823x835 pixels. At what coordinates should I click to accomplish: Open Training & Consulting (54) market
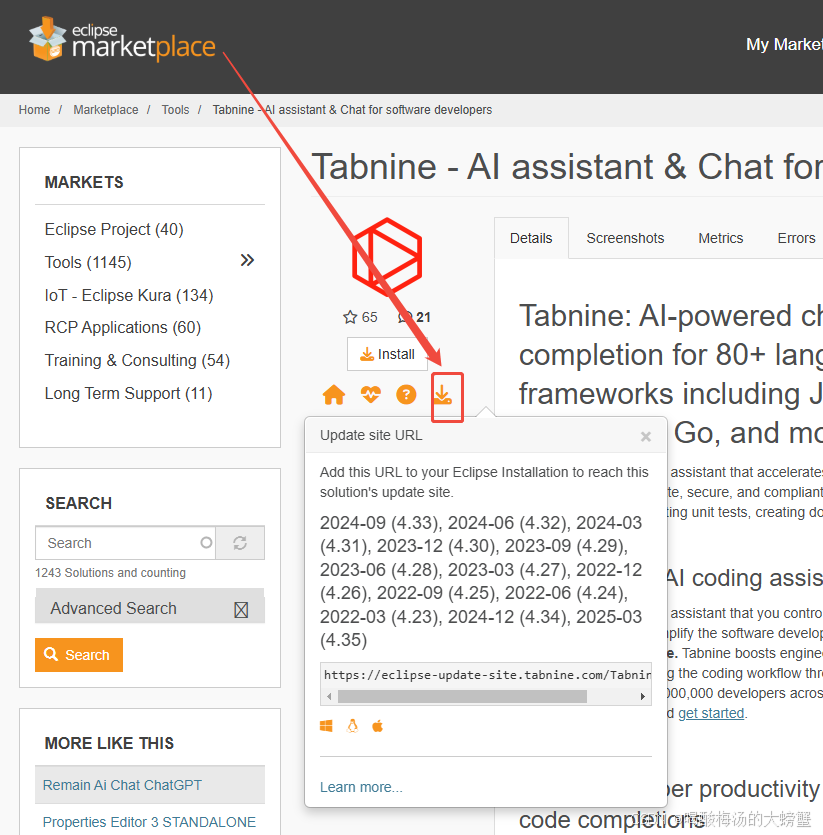click(137, 361)
